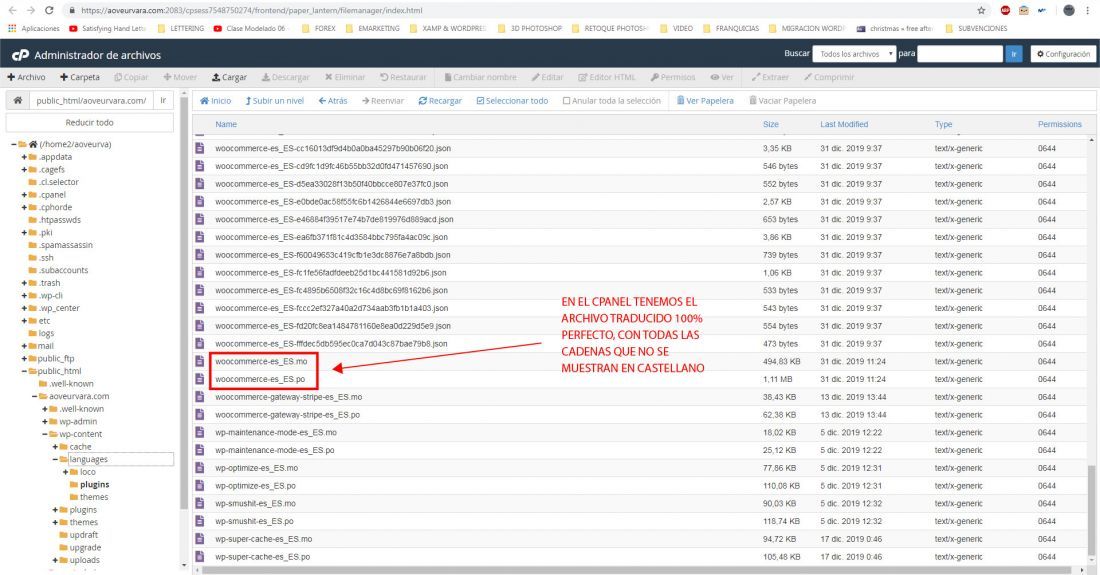Click home icon beside path field

18,100
